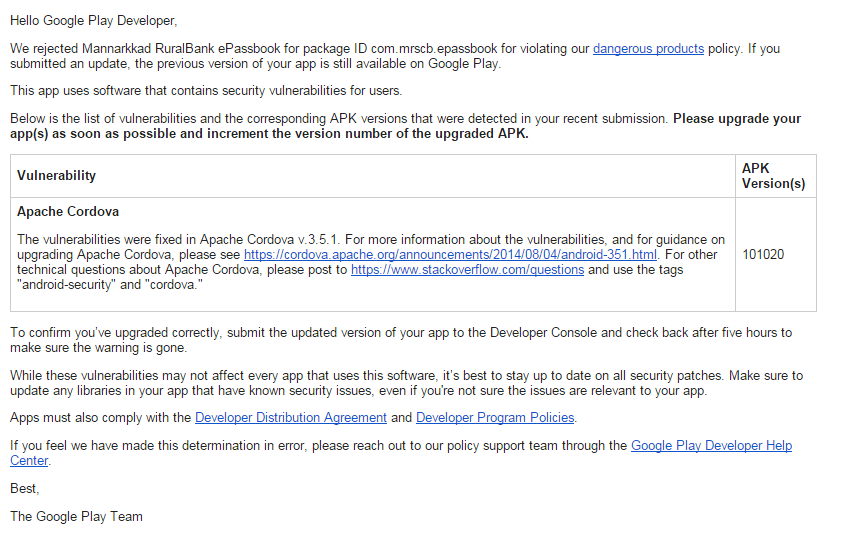Click the 'Best,' closing line
This screenshot has height=540, width=842.
(25, 488)
